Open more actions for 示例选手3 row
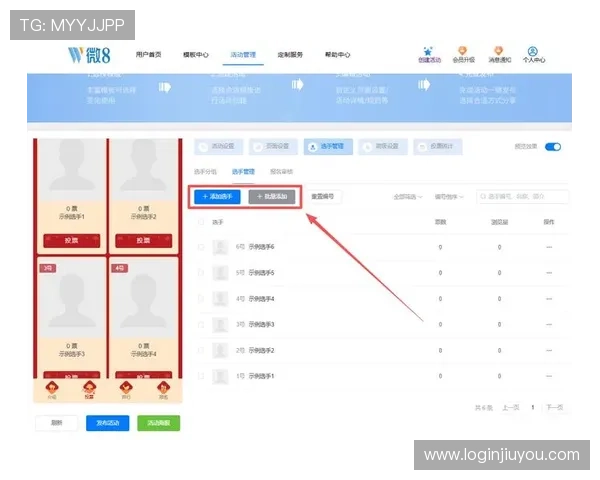This screenshot has width=600, height=480. tap(549, 325)
